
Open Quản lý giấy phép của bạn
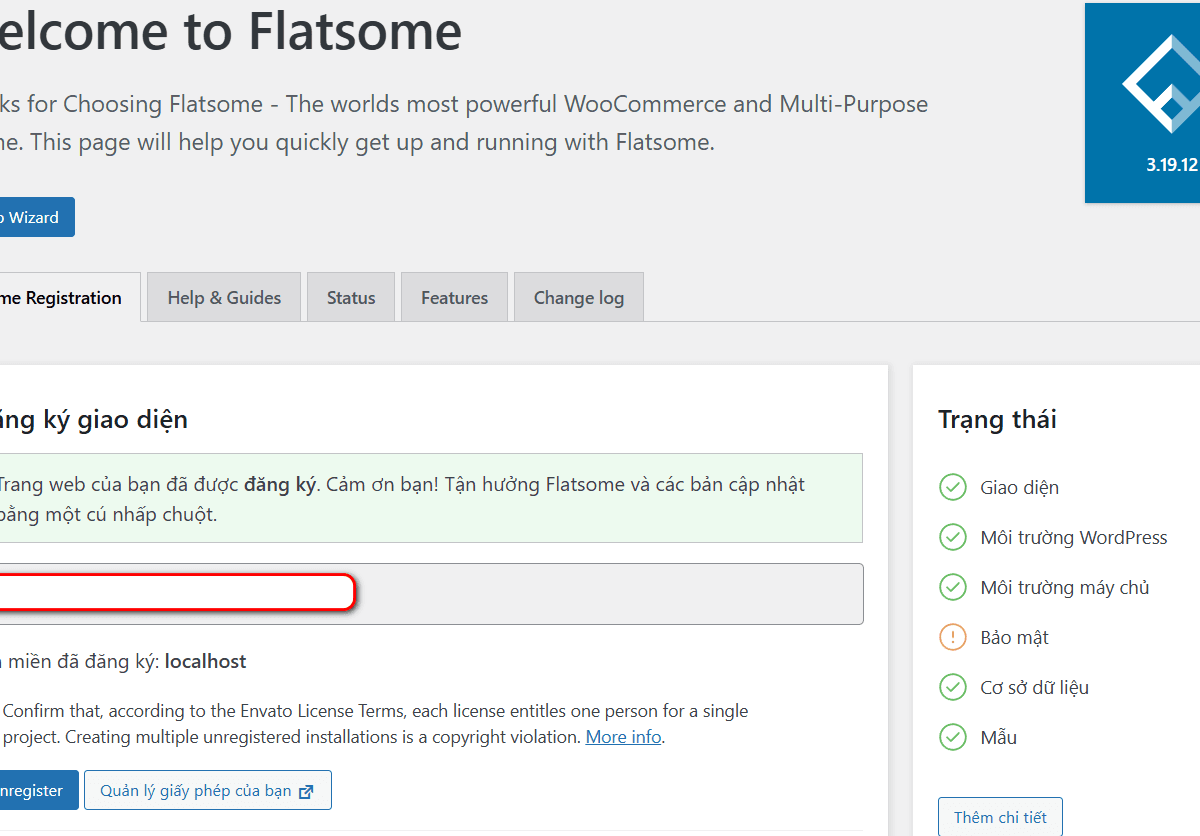tap(207, 790)
